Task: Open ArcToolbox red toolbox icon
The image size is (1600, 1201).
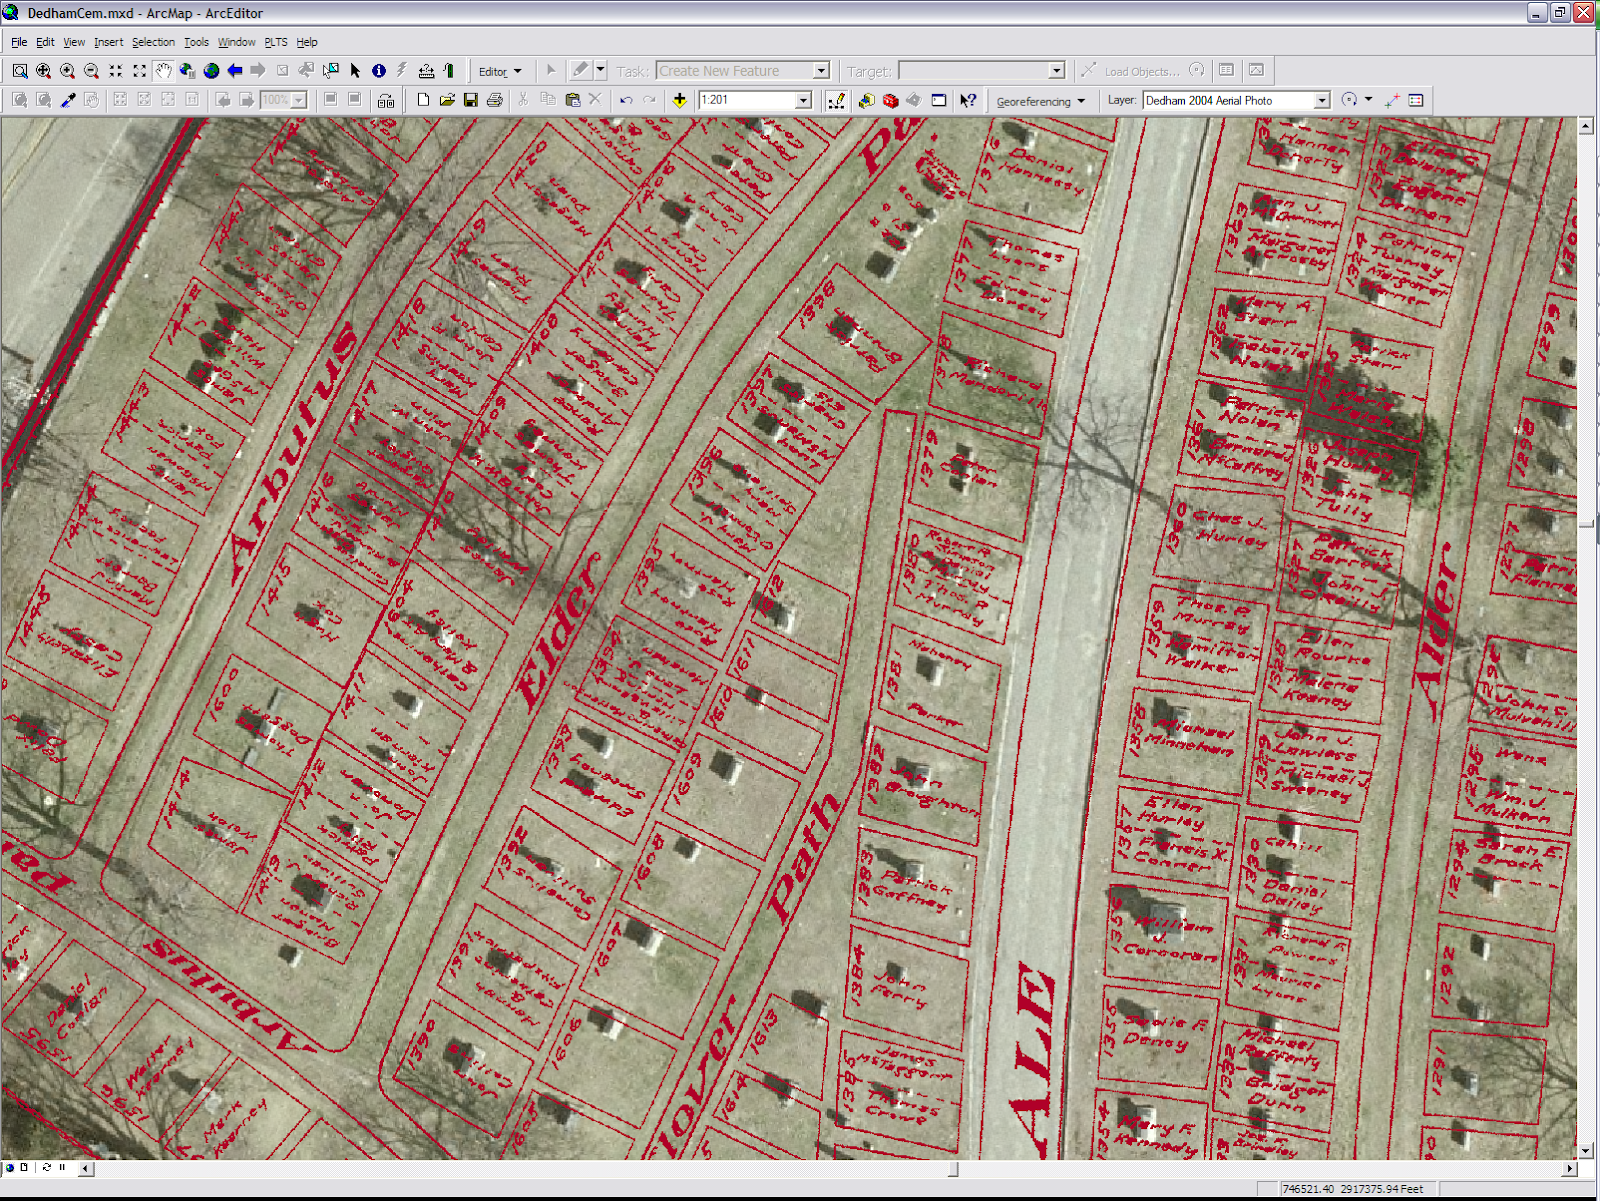Action: click(x=890, y=100)
